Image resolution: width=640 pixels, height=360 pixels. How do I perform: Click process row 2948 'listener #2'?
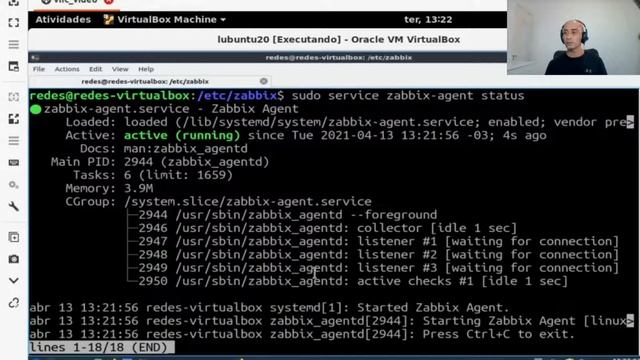pyautogui.click(x=378, y=255)
